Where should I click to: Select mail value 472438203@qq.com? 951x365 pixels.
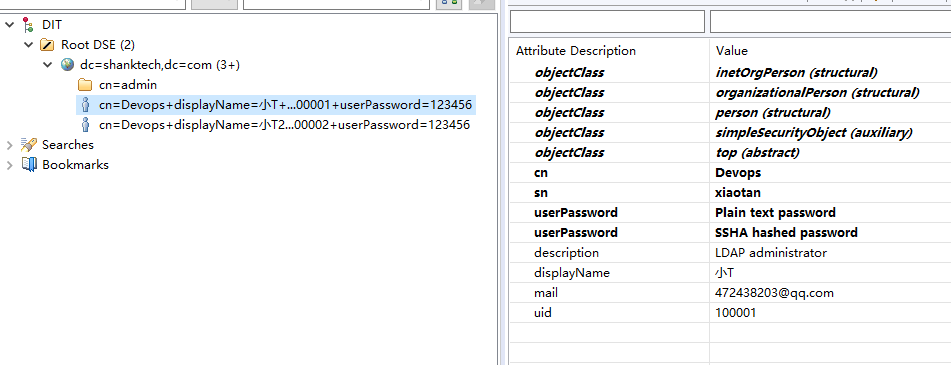pyautogui.click(x=775, y=293)
